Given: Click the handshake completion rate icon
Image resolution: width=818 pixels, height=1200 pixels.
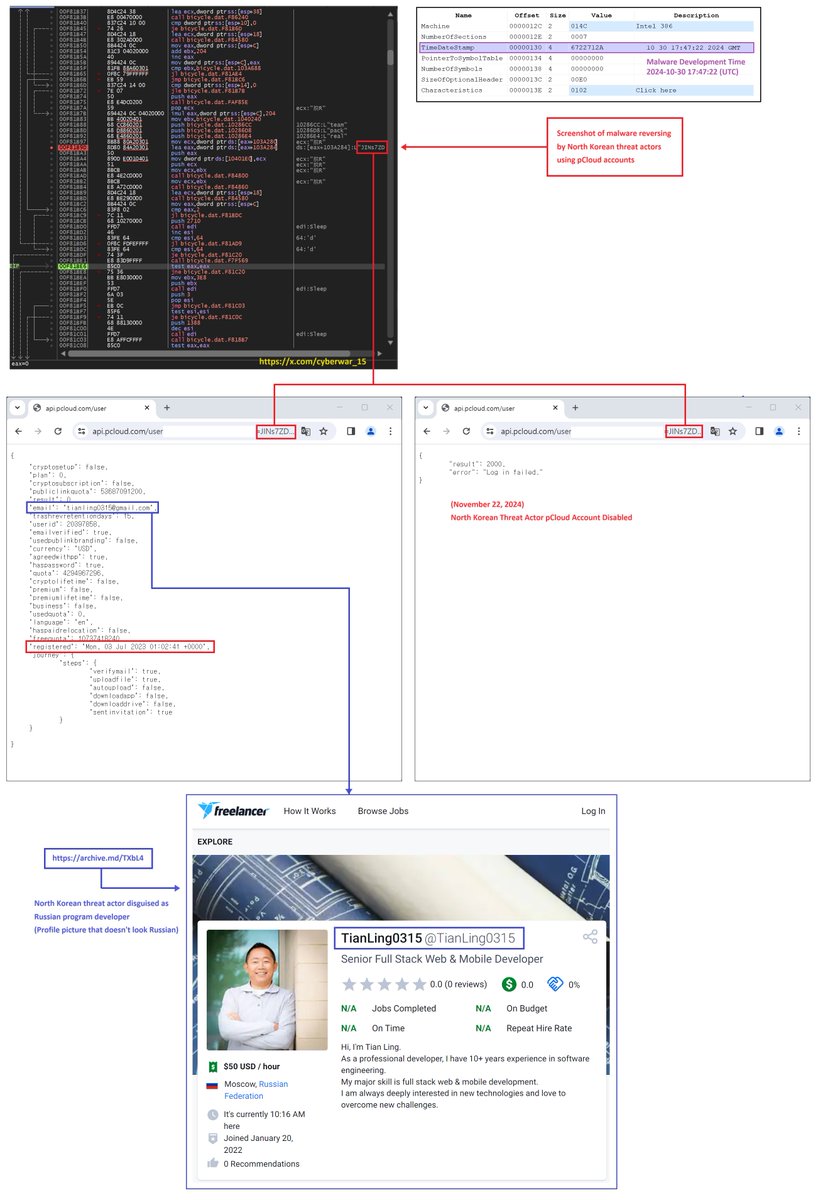Looking at the screenshot, I should coord(556,984).
